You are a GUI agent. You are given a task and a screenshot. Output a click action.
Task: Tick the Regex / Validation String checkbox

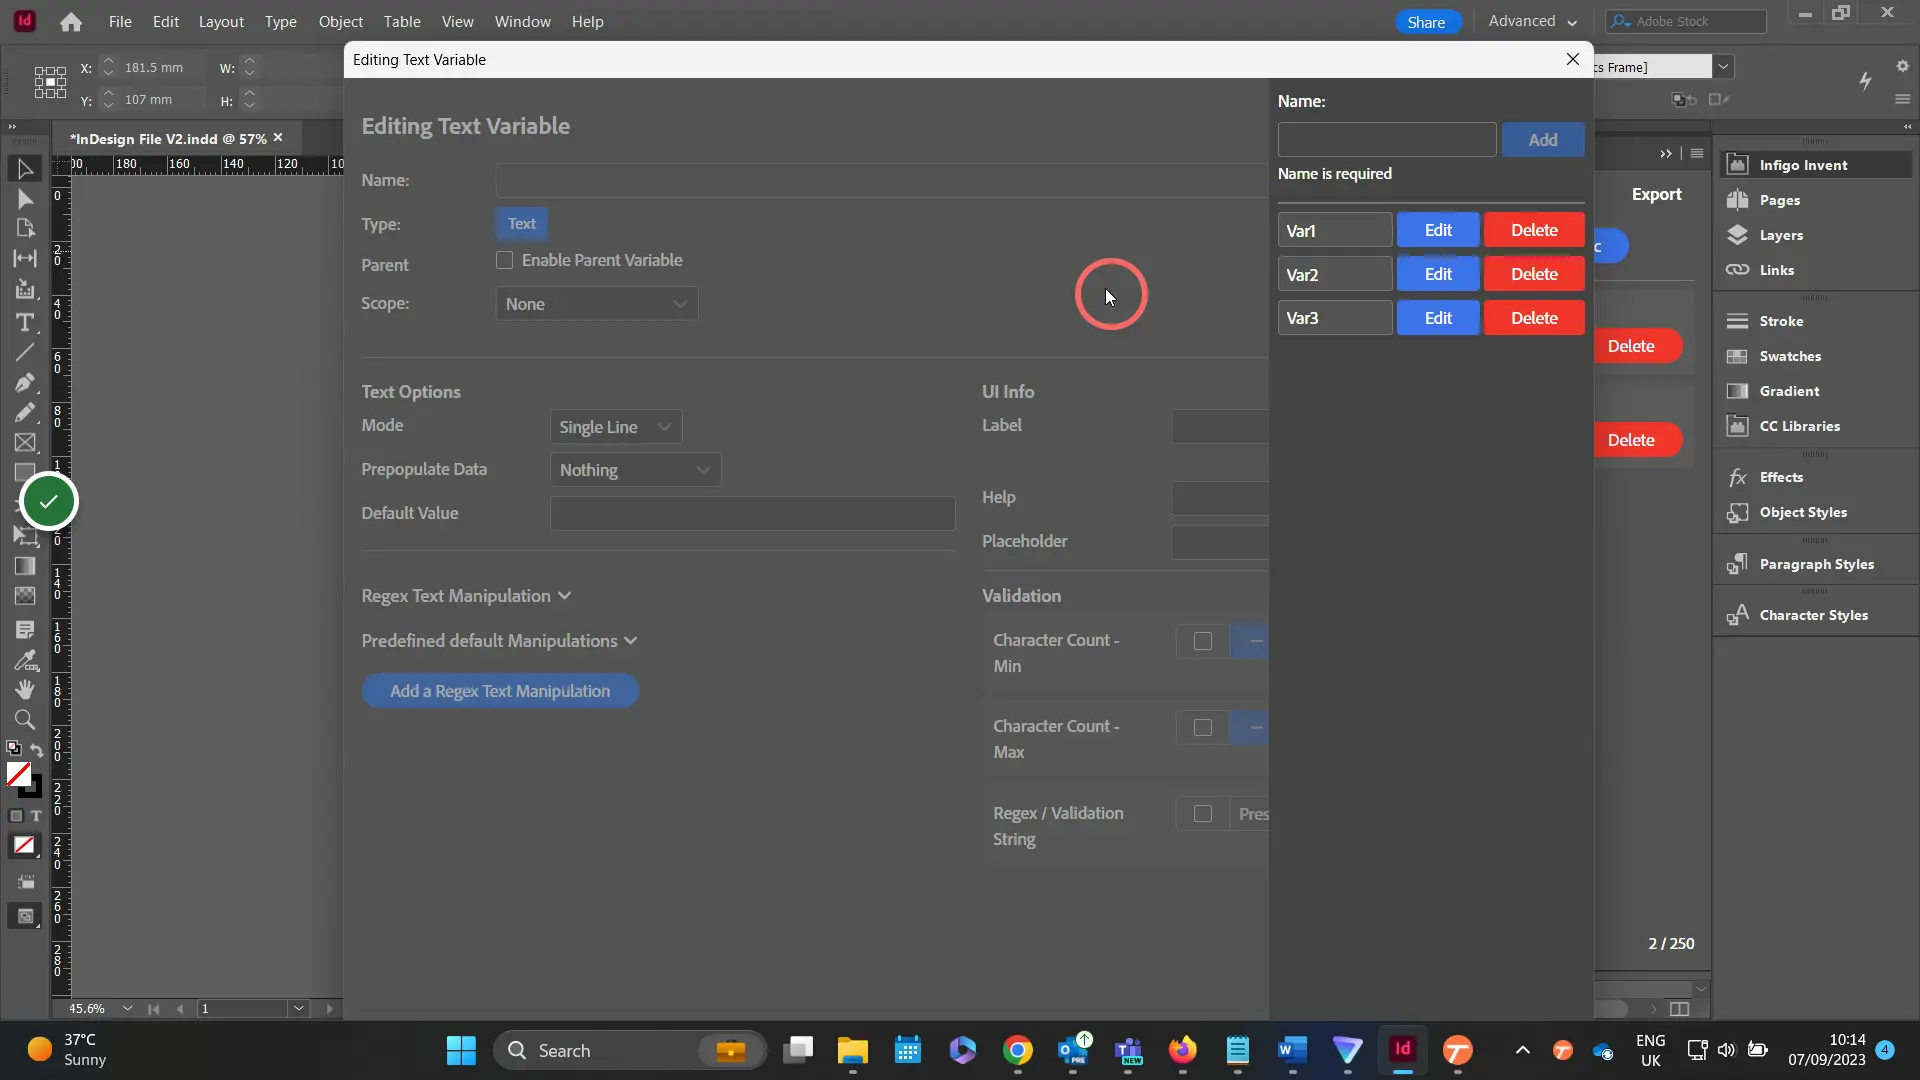(x=1203, y=814)
